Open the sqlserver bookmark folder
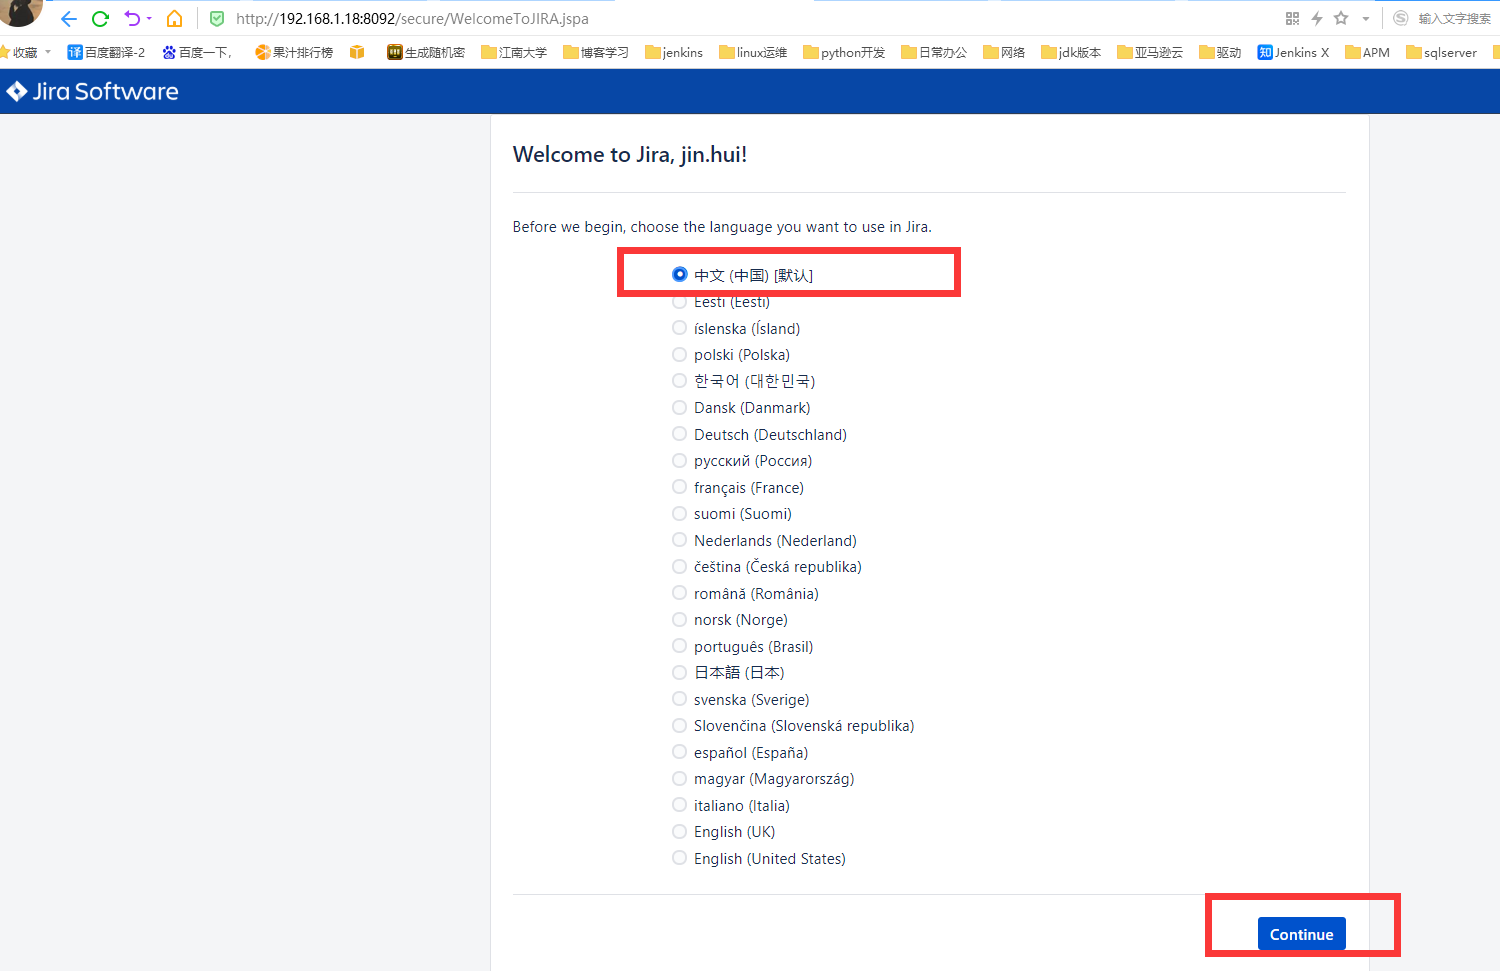Viewport: 1500px width, 971px height. pyautogui.click(x=1441, y=52)
